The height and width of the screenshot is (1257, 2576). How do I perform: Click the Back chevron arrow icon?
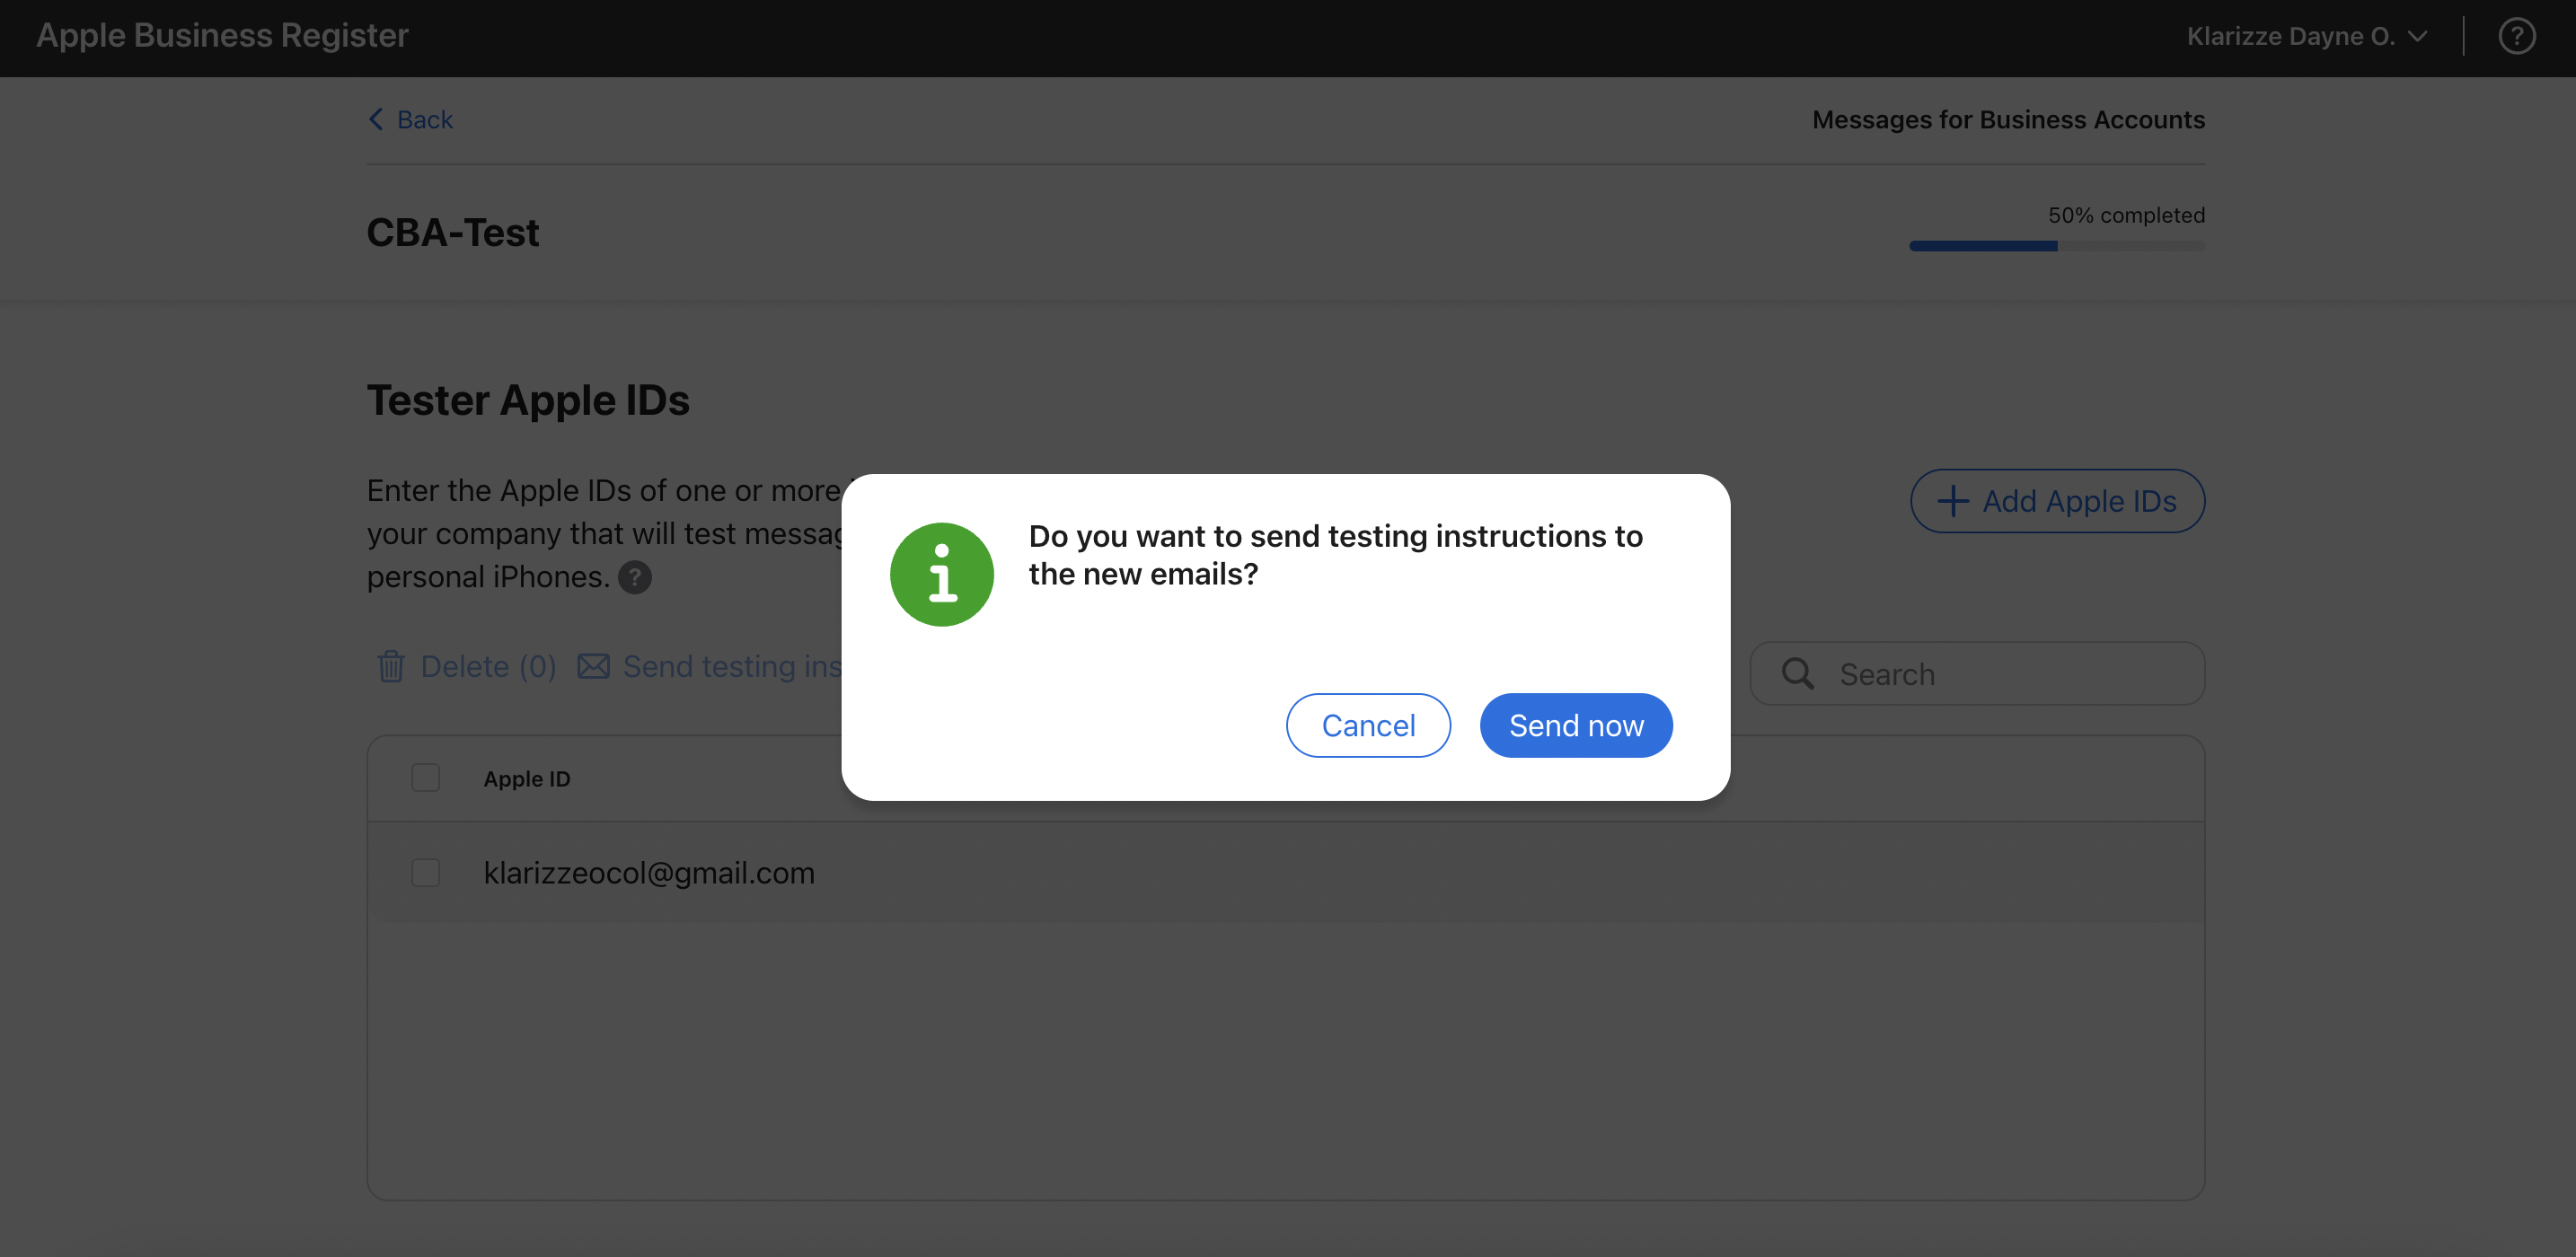point(376,119)
